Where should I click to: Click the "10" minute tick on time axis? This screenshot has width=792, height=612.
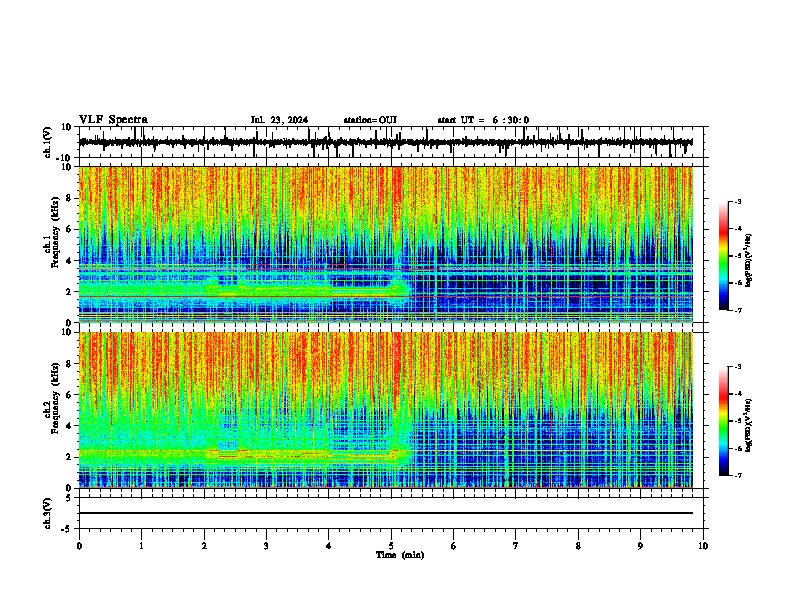[x=703, y=546]
